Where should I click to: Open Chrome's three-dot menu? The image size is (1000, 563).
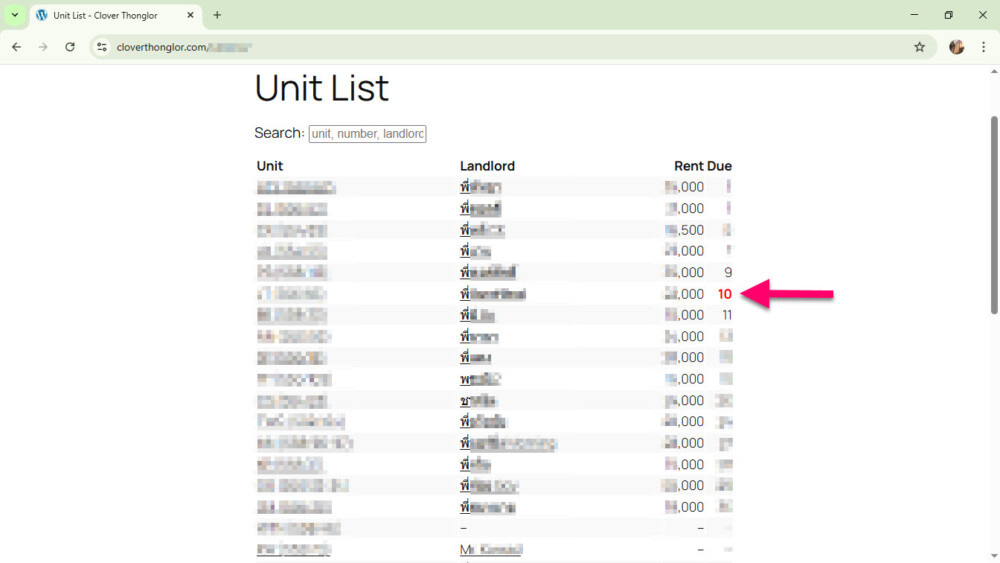(983, 47)
